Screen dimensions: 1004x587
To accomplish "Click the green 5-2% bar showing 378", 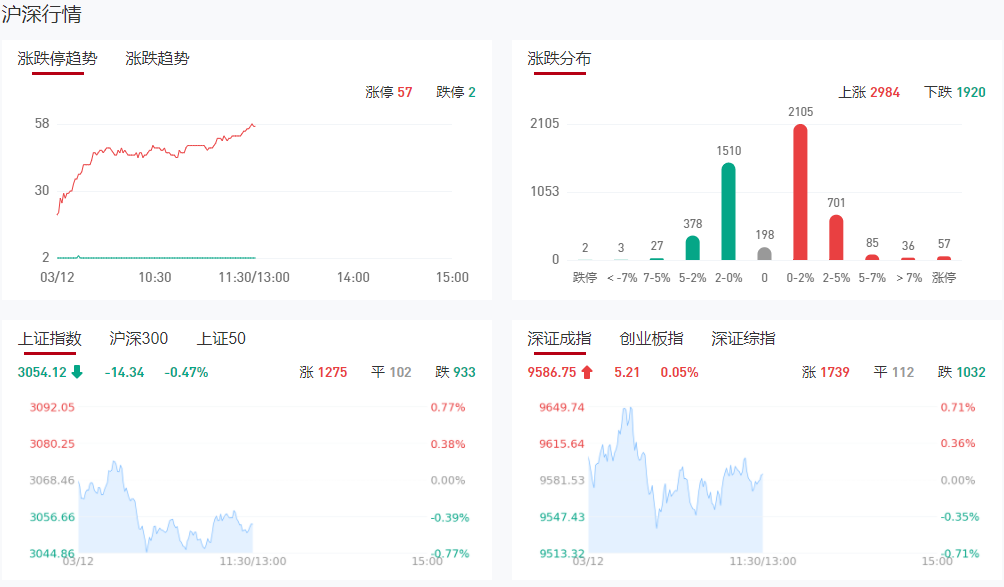I will click(692, 247).
